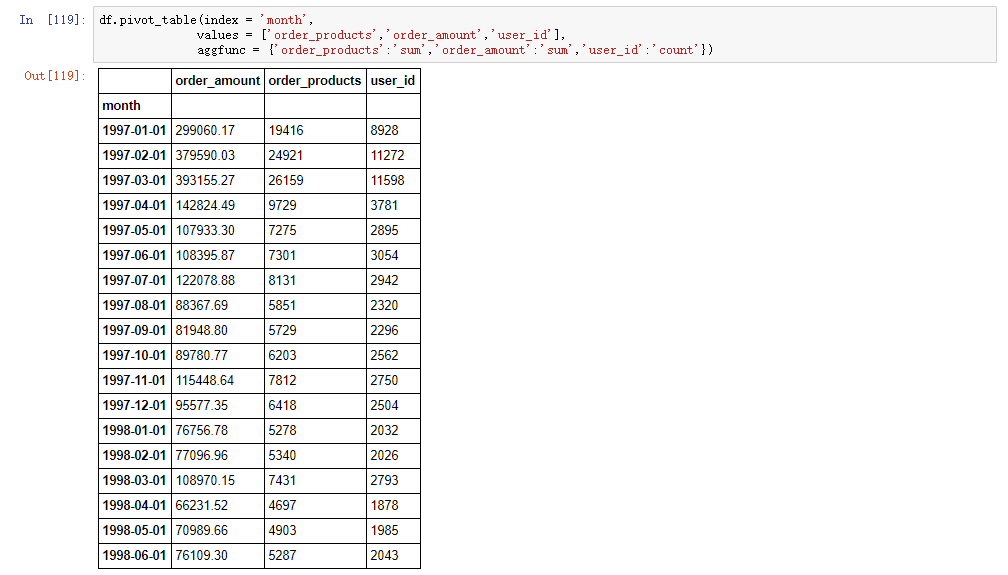Click the 7275 products cell
1008x575 pixels.
pos(315,231)
